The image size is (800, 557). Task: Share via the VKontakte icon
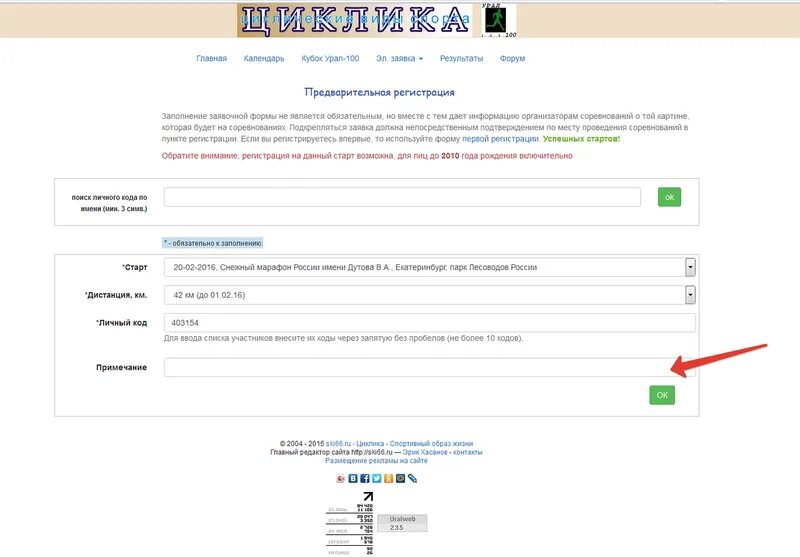353,478
